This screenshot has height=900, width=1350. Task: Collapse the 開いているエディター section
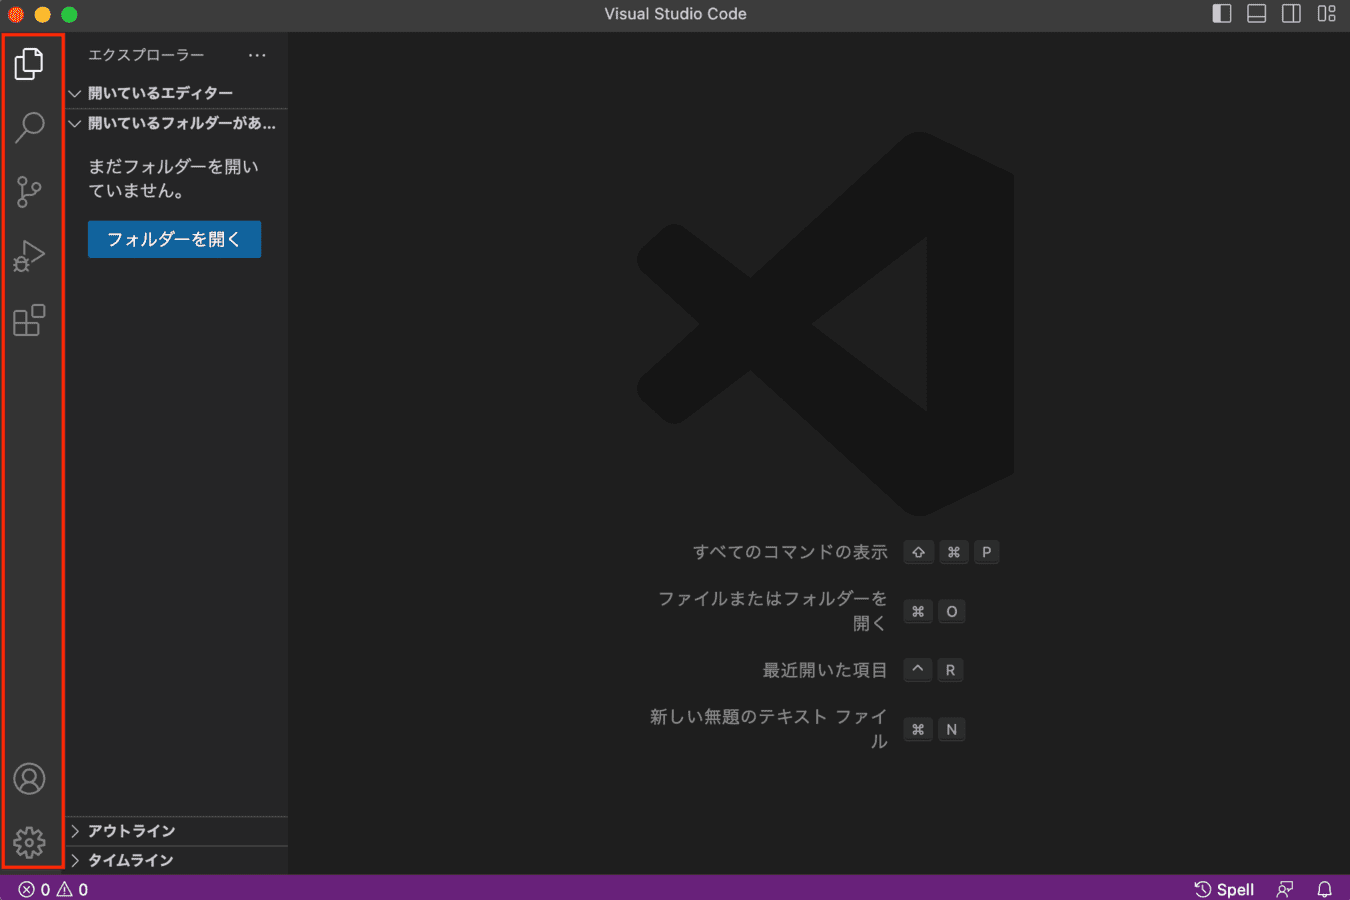tap(177, 93)
